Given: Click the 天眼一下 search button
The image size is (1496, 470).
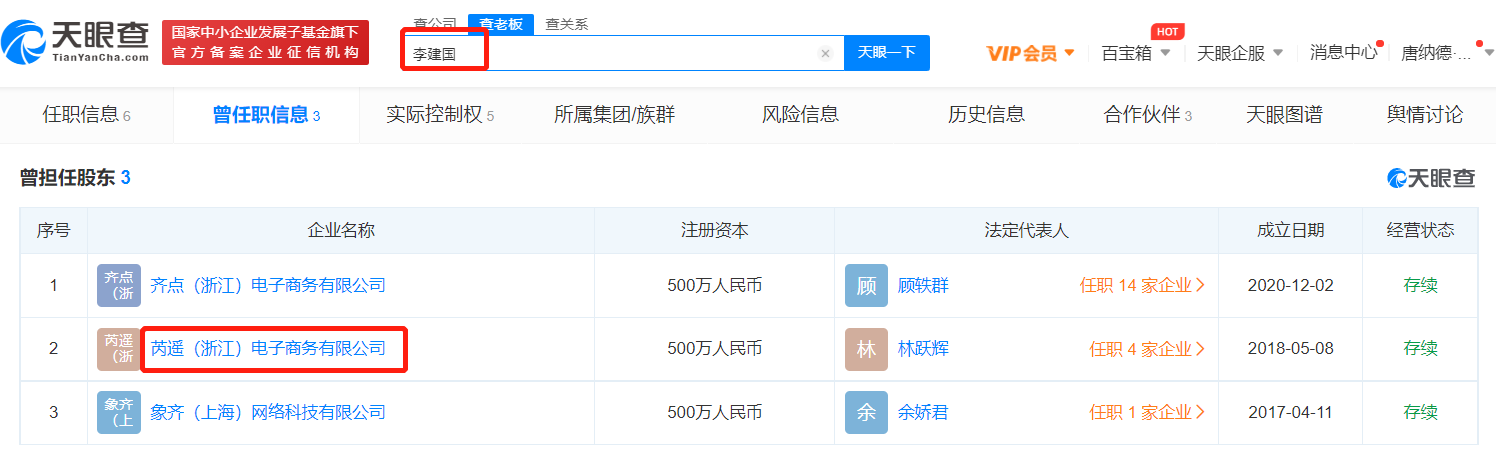Looking at the screenshot, I should 886,53.
